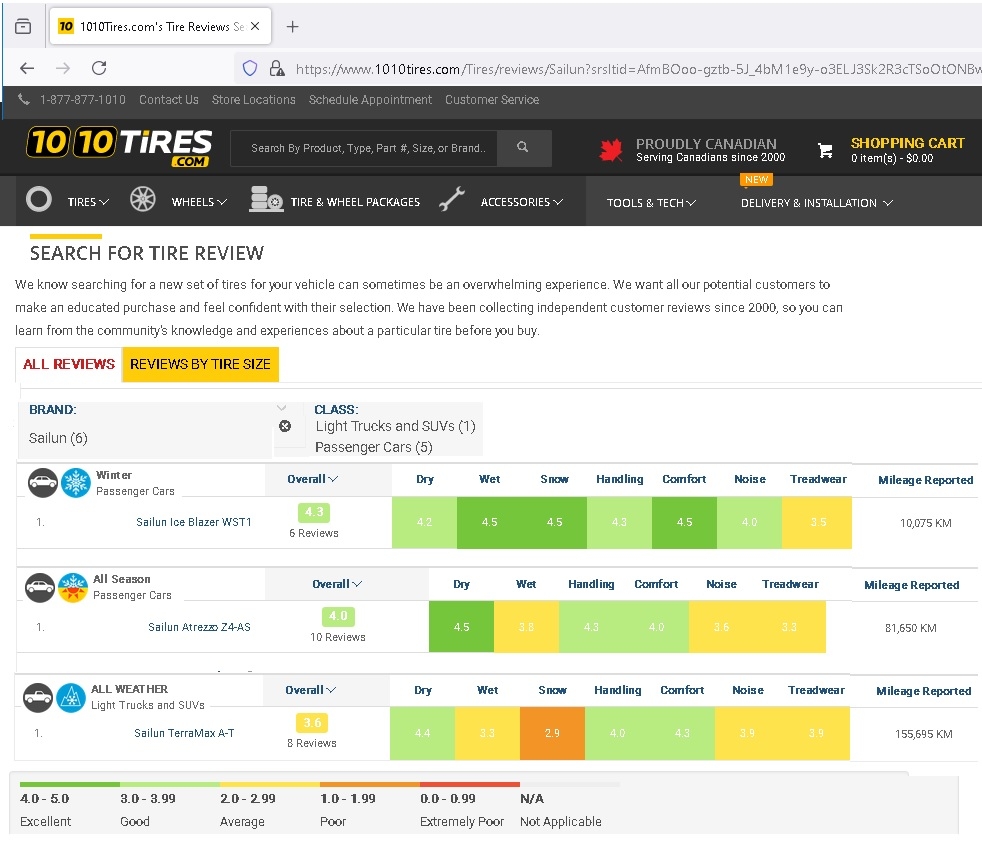Viewport: 982px width, 845px height.
Task: Click the tire and wheel packages icon
Action: [x=266, y=199]
